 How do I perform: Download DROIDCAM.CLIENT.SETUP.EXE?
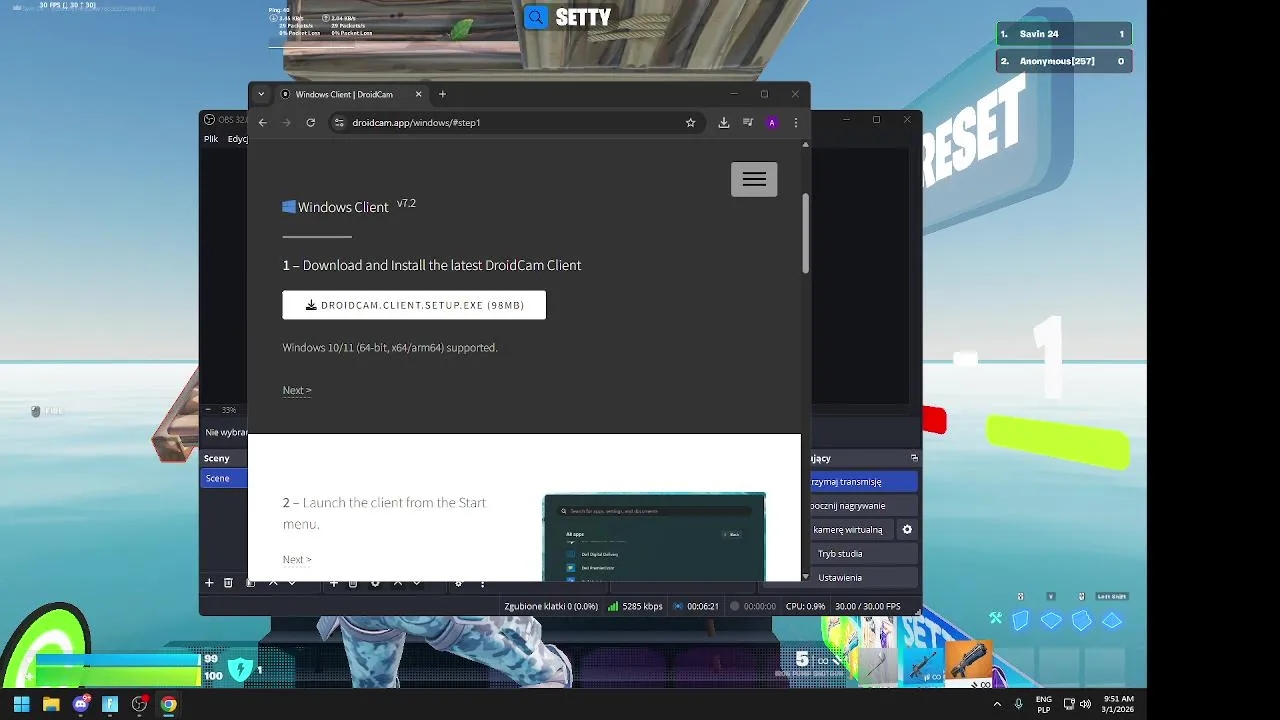[414, 305]
